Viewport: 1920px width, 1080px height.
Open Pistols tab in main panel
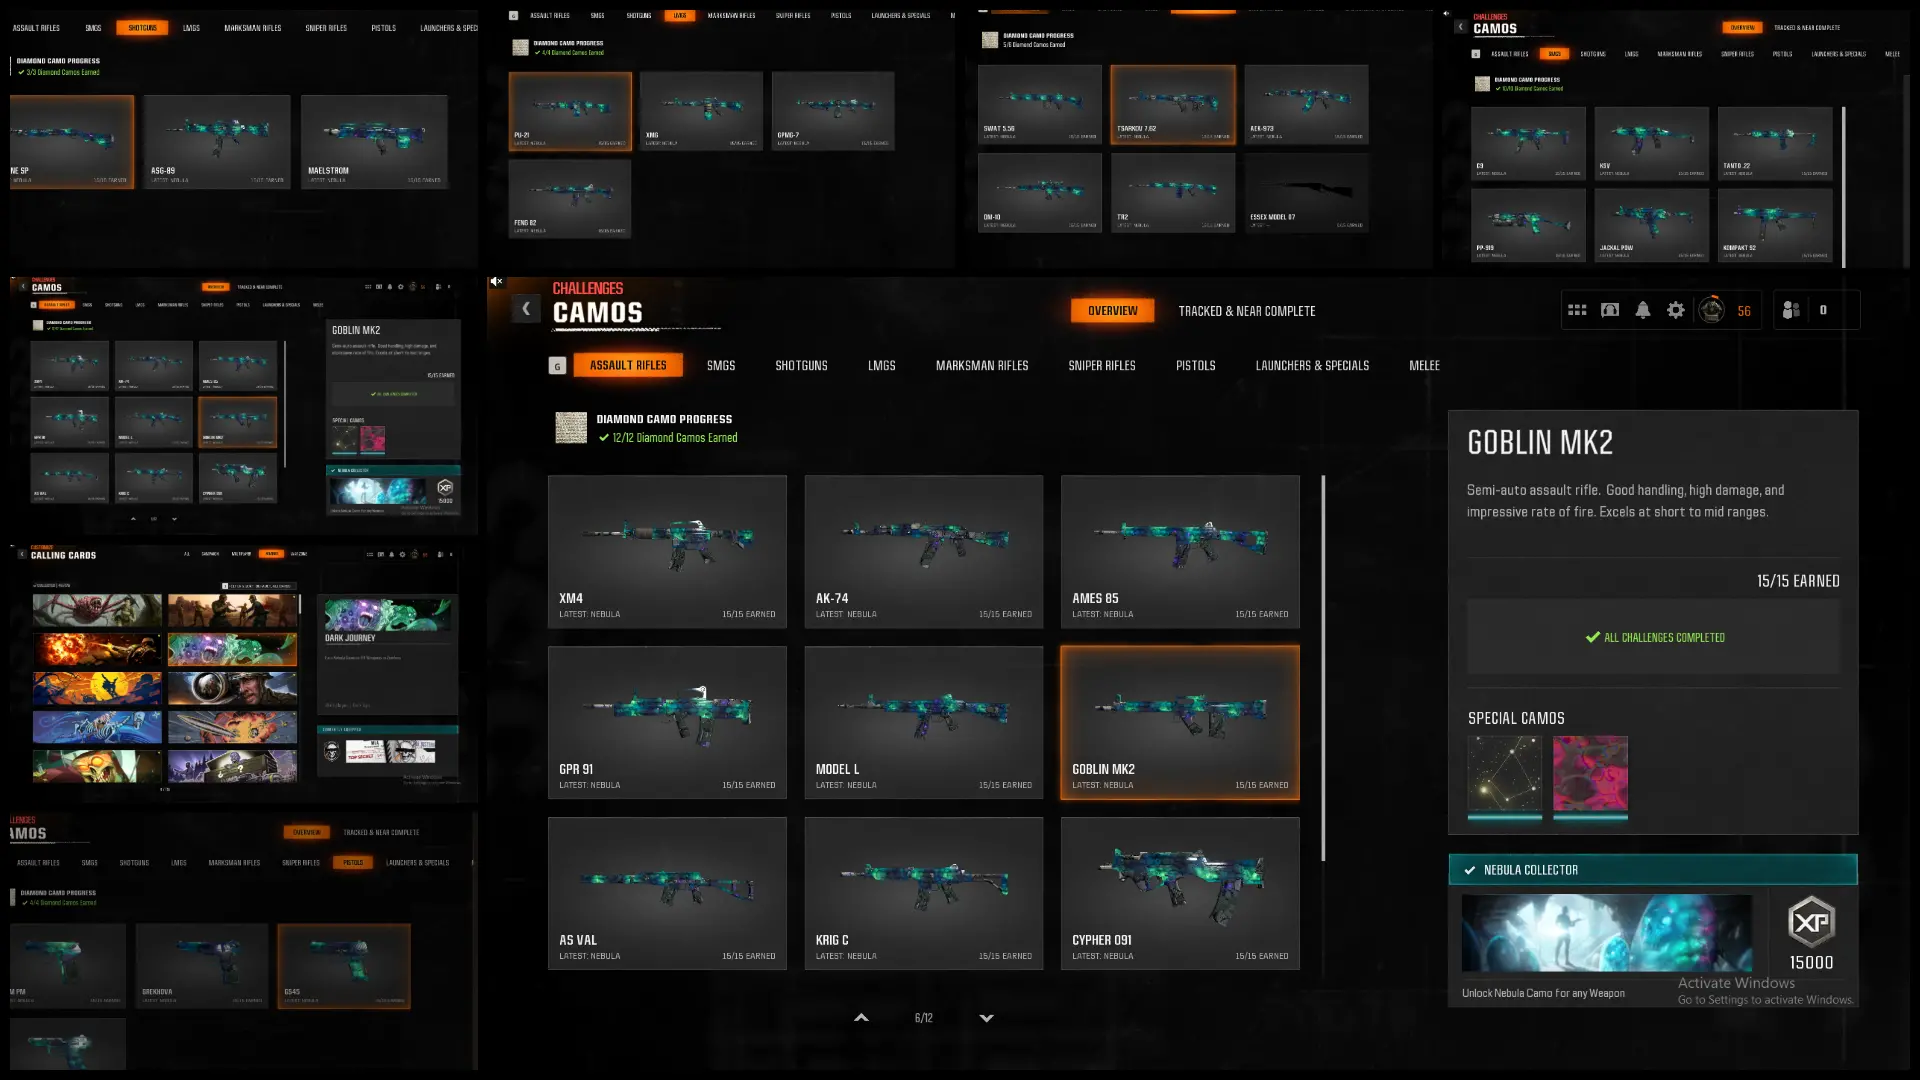coord(1196,366)
